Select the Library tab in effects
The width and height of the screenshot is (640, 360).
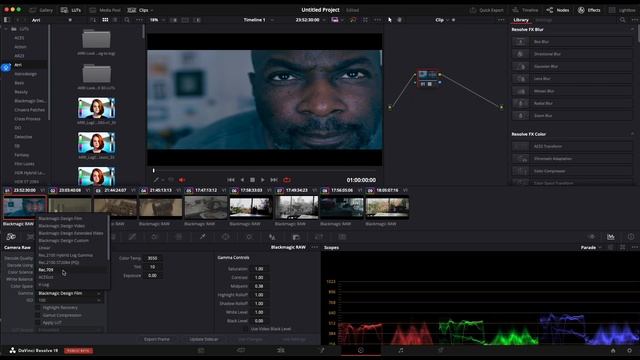click(x=521, y=20)
